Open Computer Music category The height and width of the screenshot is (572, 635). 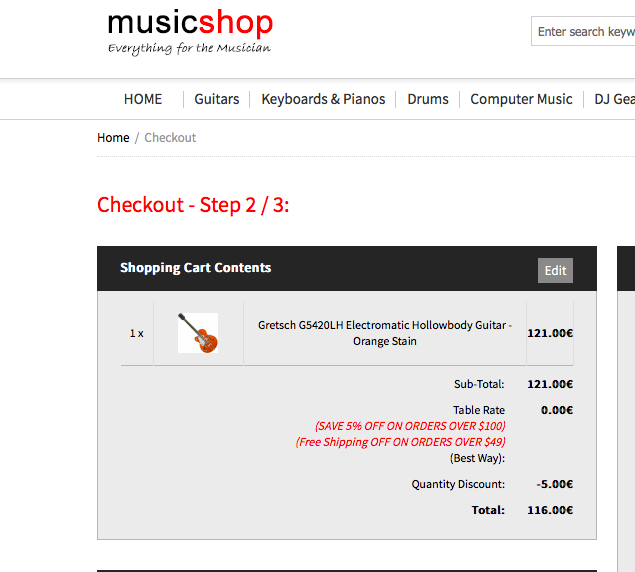point(521,99)
